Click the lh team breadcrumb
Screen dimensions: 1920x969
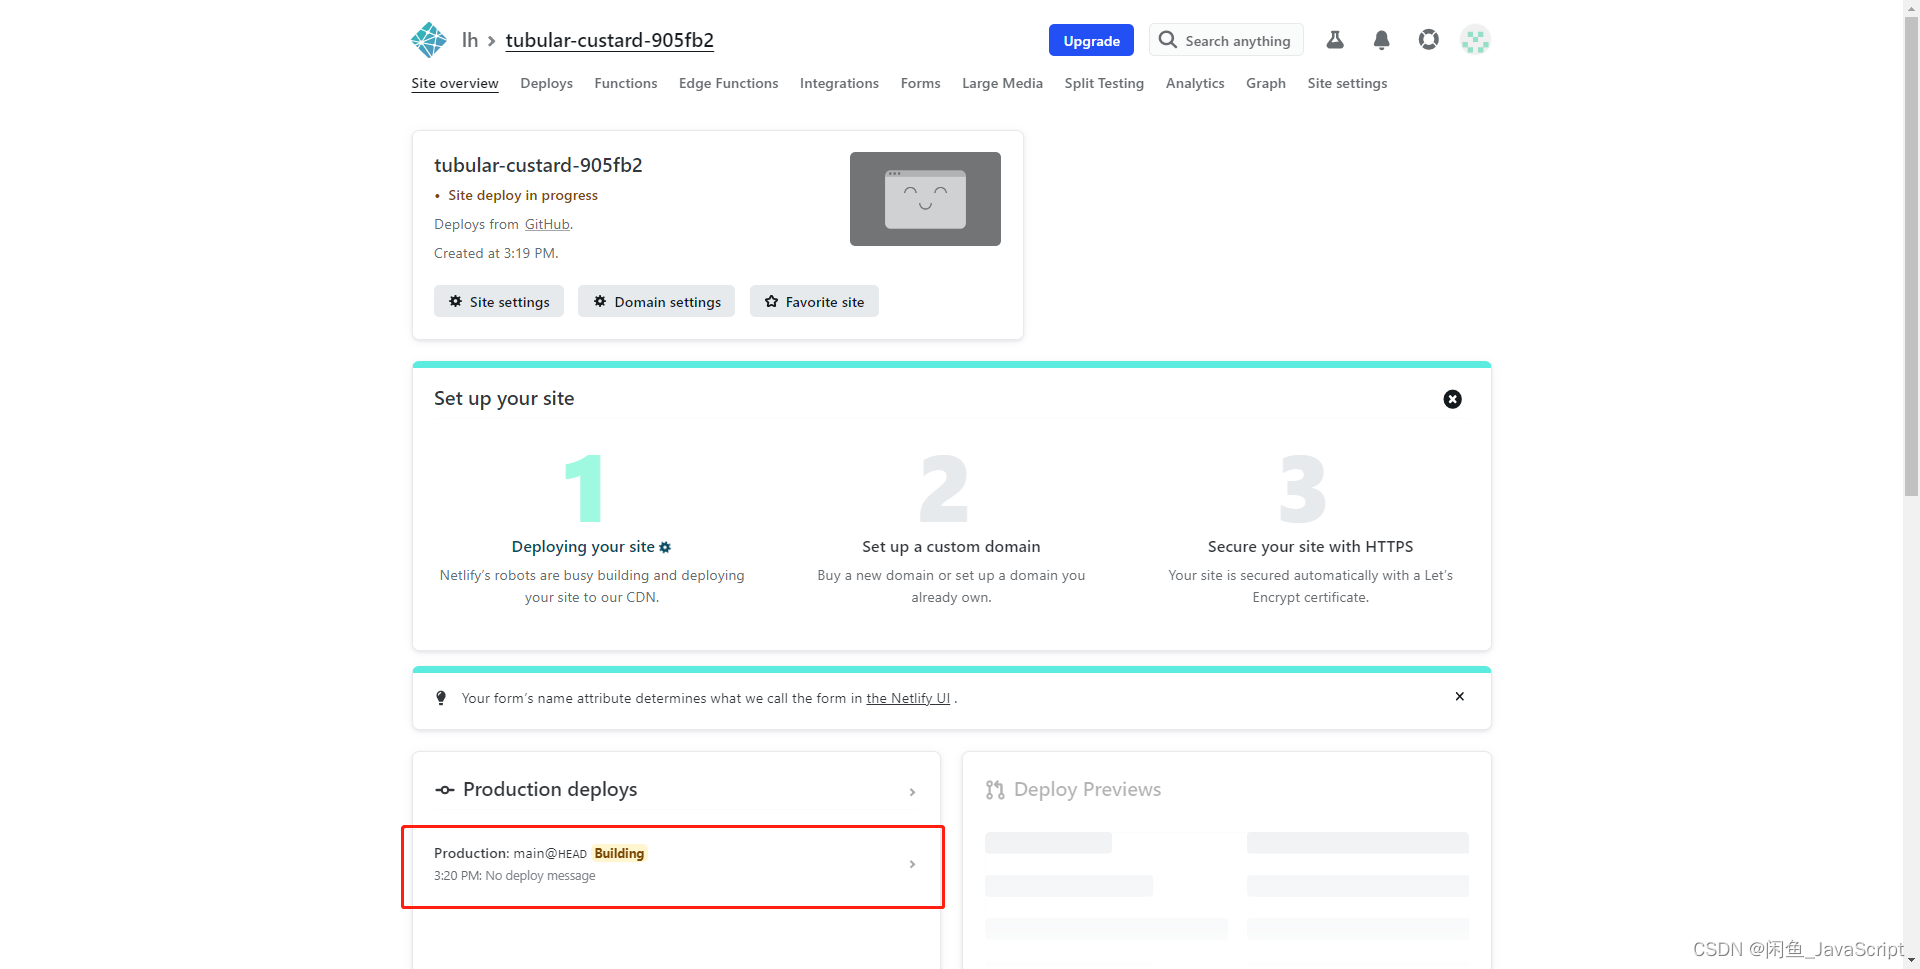[470, 40]
